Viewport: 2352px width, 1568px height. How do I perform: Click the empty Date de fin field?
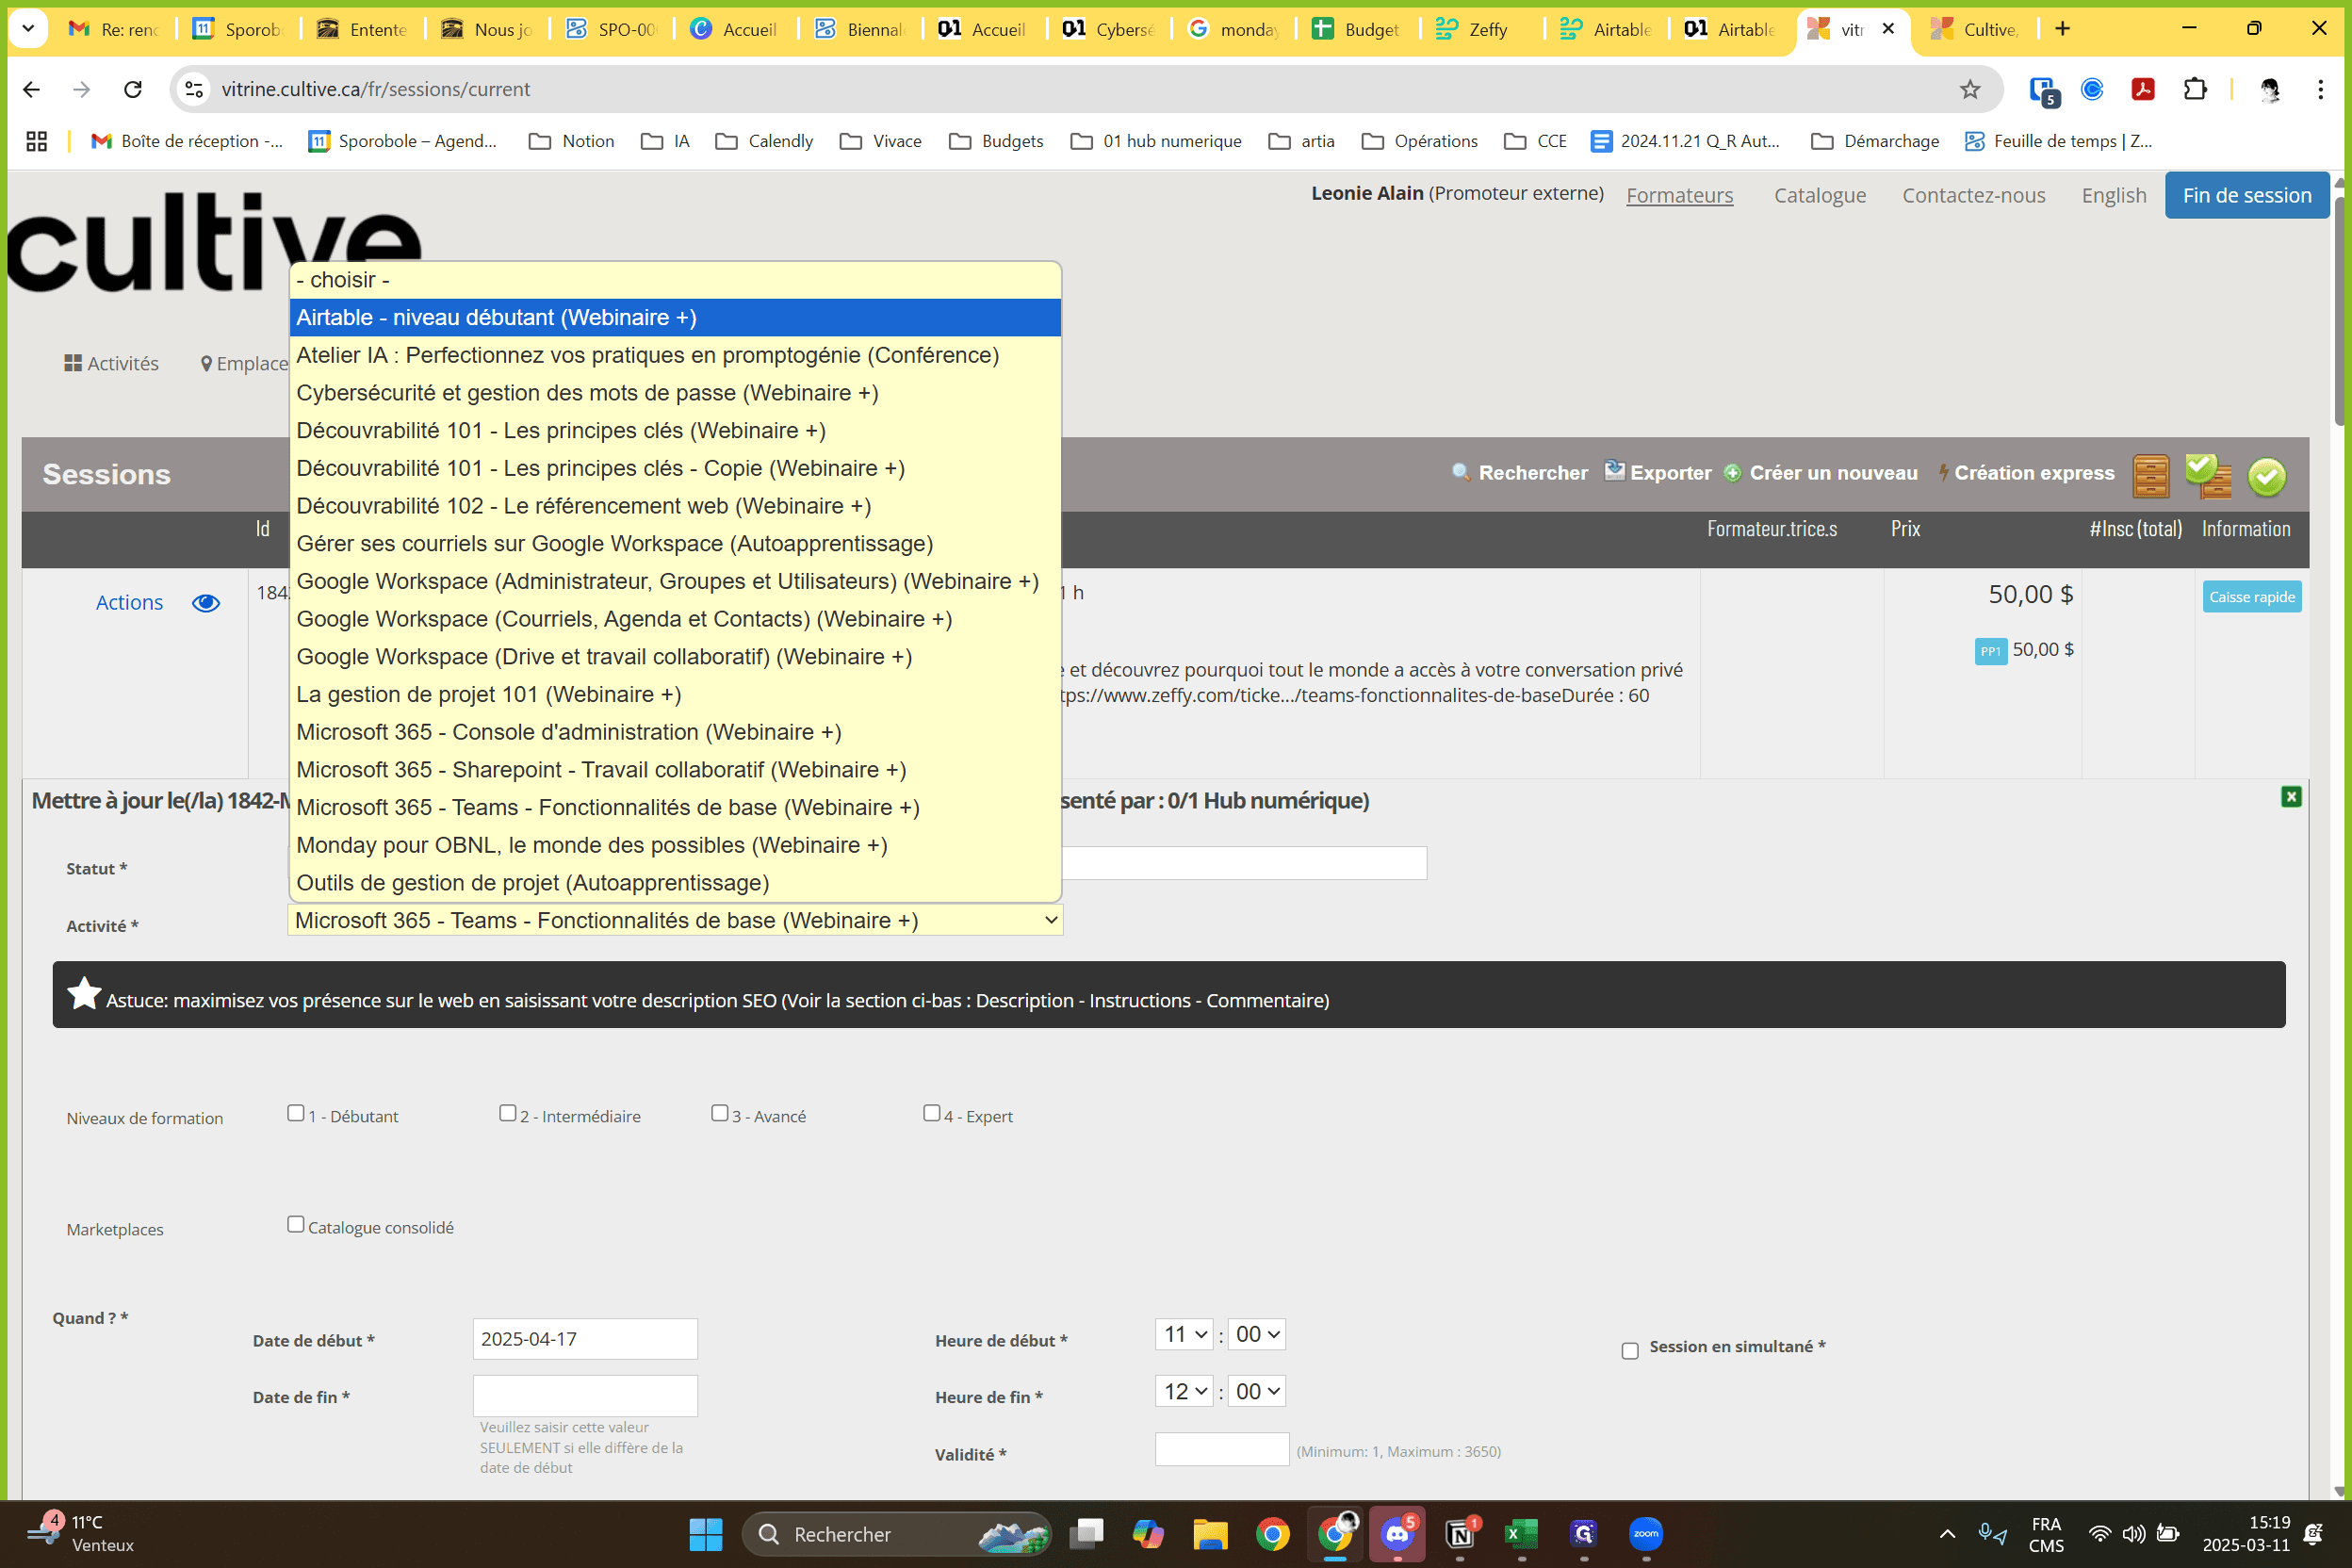(585, 1396)
